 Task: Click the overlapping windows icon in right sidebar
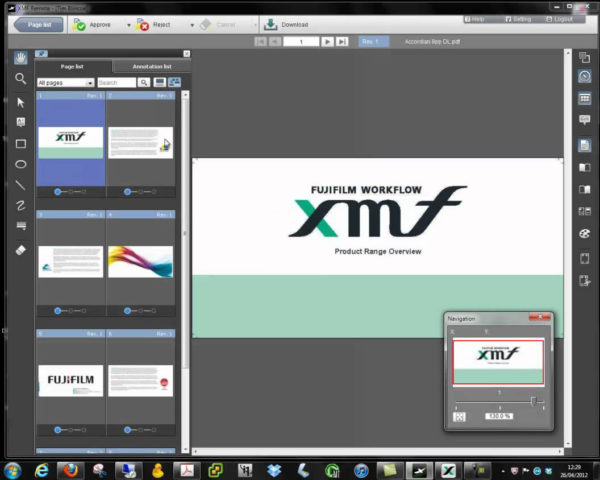[584, 58]
